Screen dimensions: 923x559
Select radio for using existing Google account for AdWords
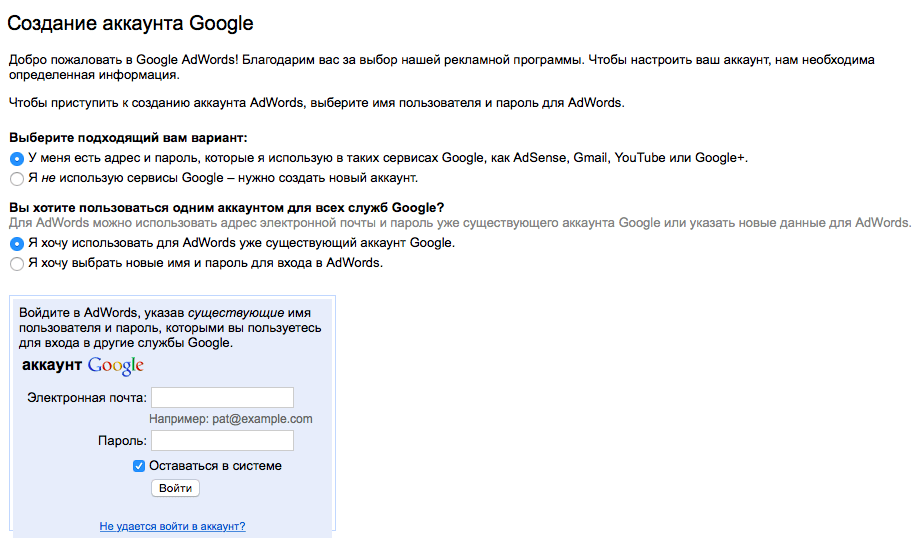pyautogui.click(x=17, y=244)
